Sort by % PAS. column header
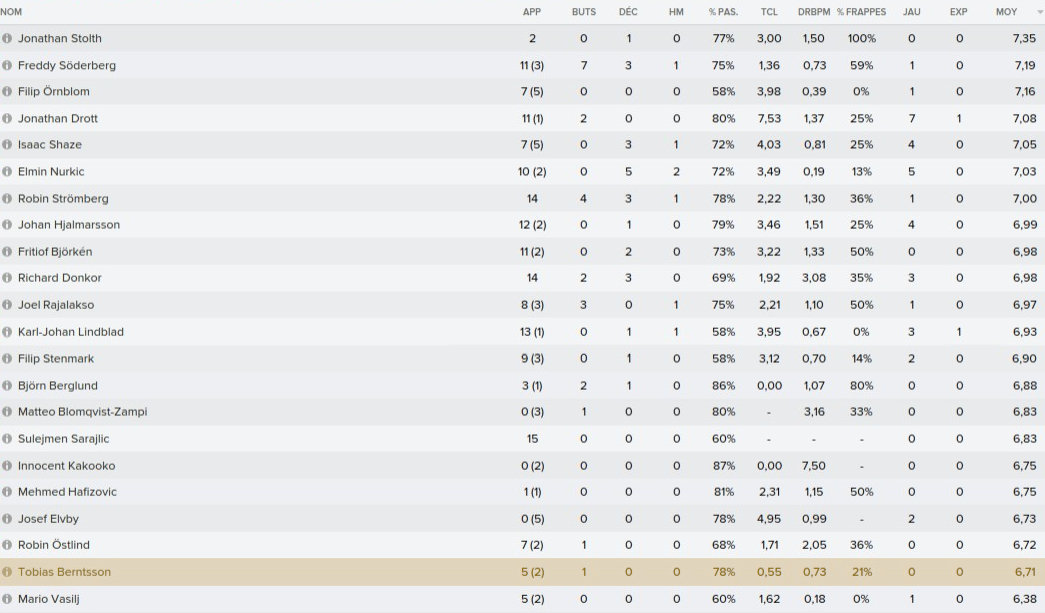This screenshot has width=1045, height=613. click(x=722, y=12)
